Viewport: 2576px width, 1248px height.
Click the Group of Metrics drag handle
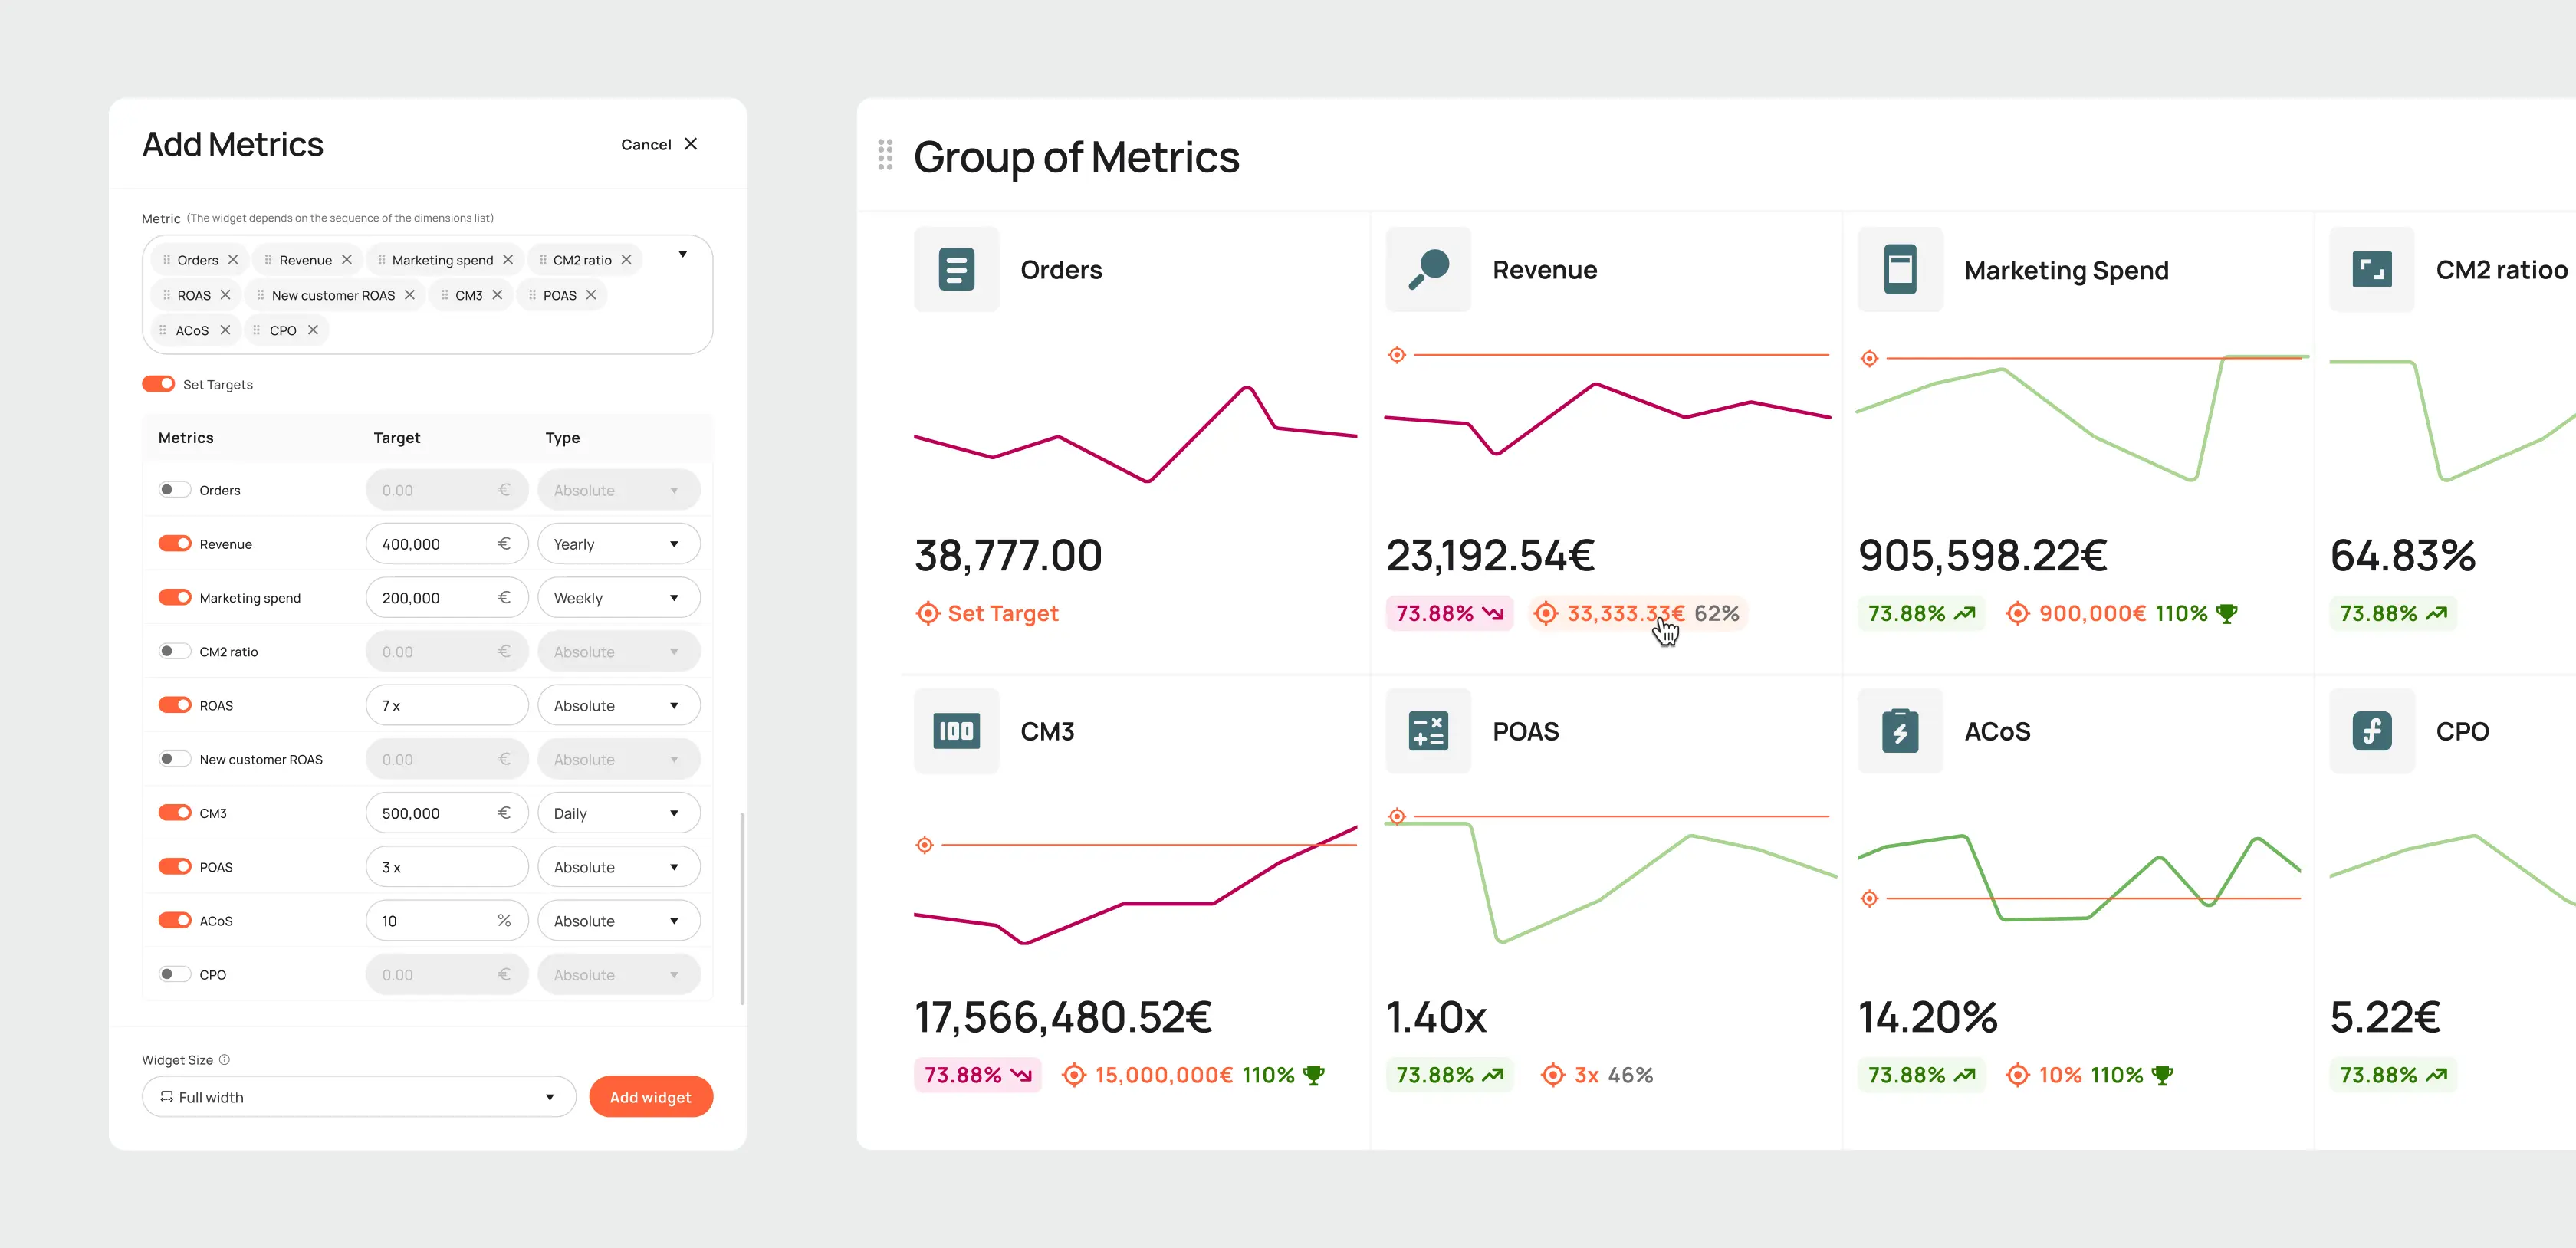(885, 155)
